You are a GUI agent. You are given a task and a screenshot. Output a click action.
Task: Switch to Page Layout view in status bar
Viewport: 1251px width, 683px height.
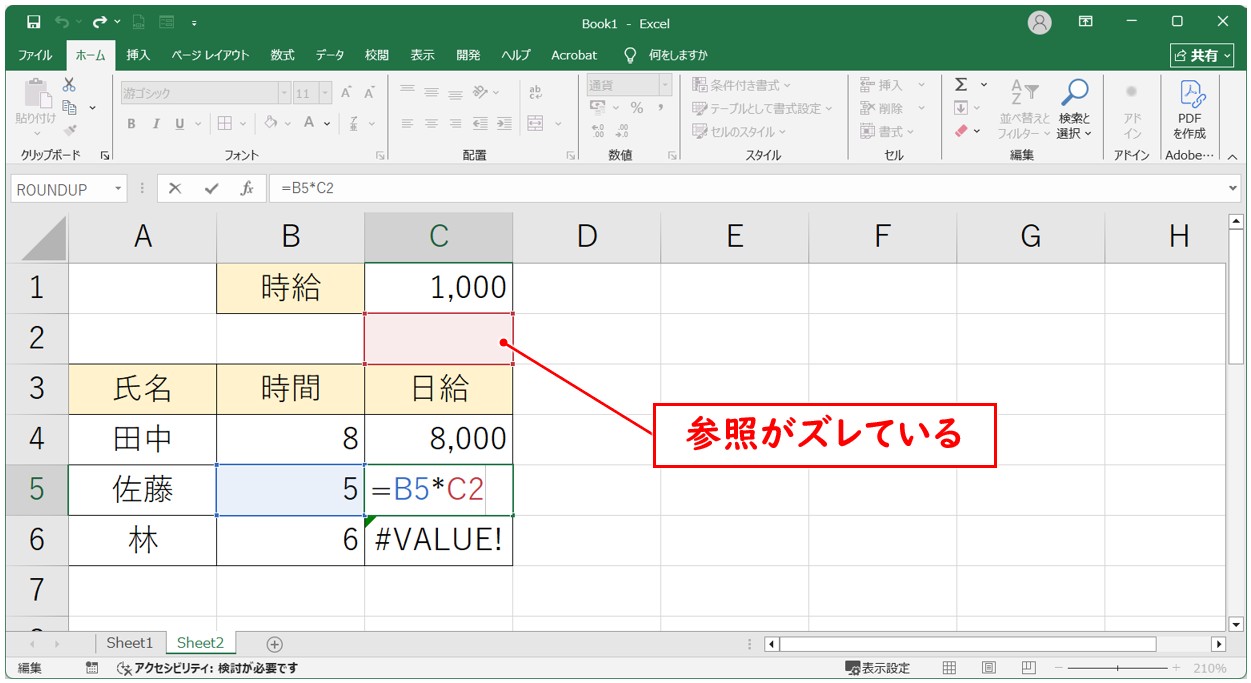pyautogui.click(x=988, y=667)
